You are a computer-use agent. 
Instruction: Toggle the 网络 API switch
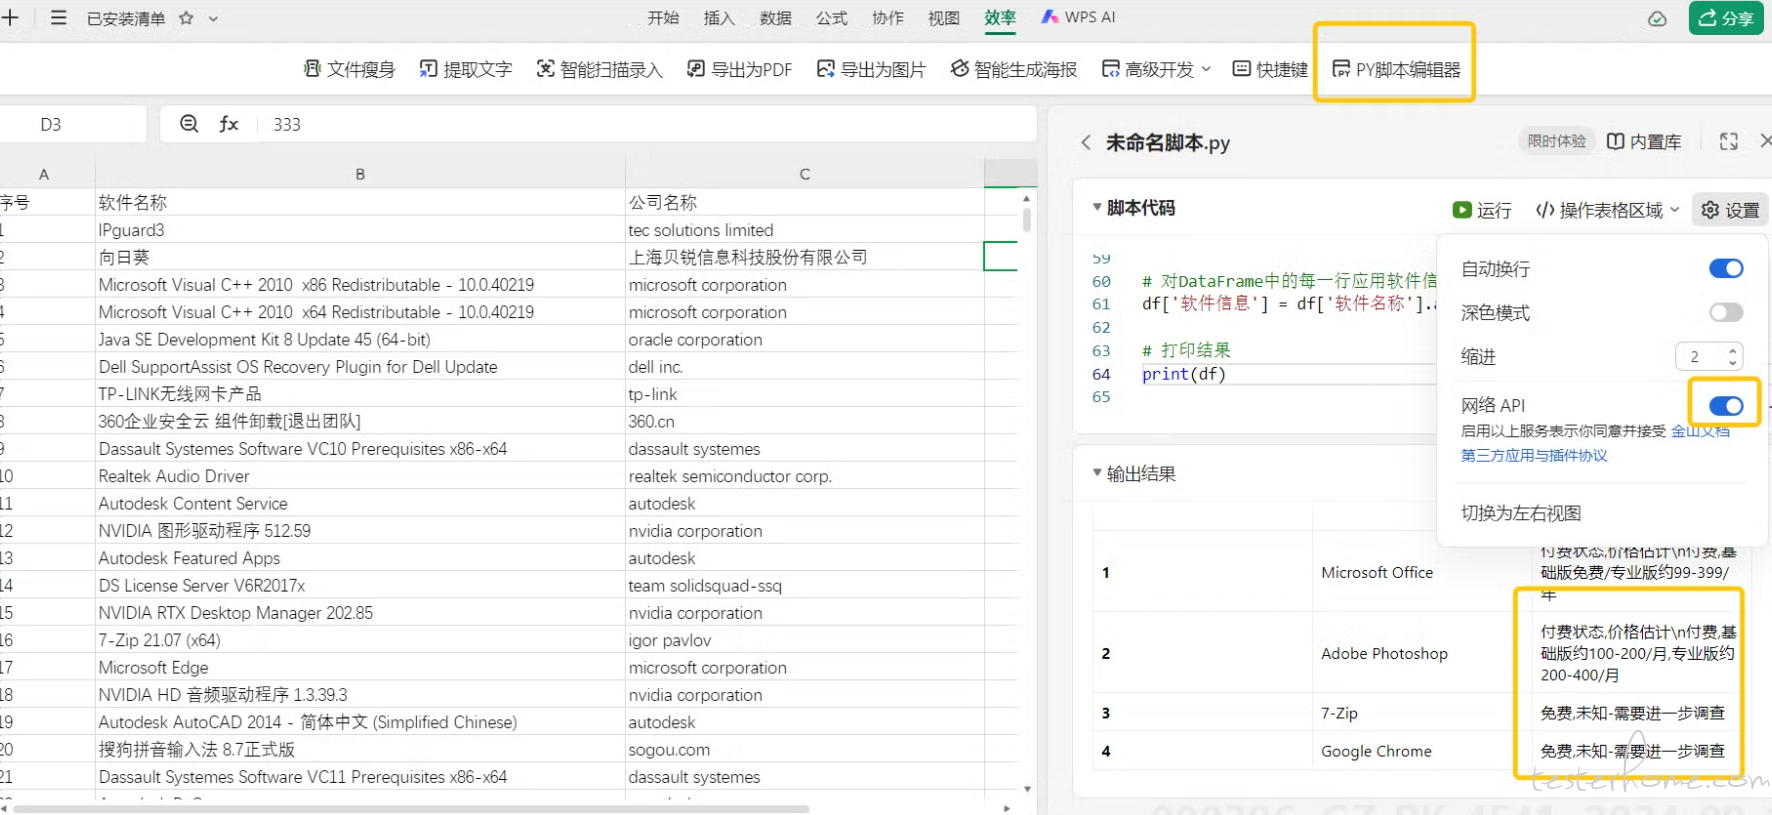tap(1726, 405)
